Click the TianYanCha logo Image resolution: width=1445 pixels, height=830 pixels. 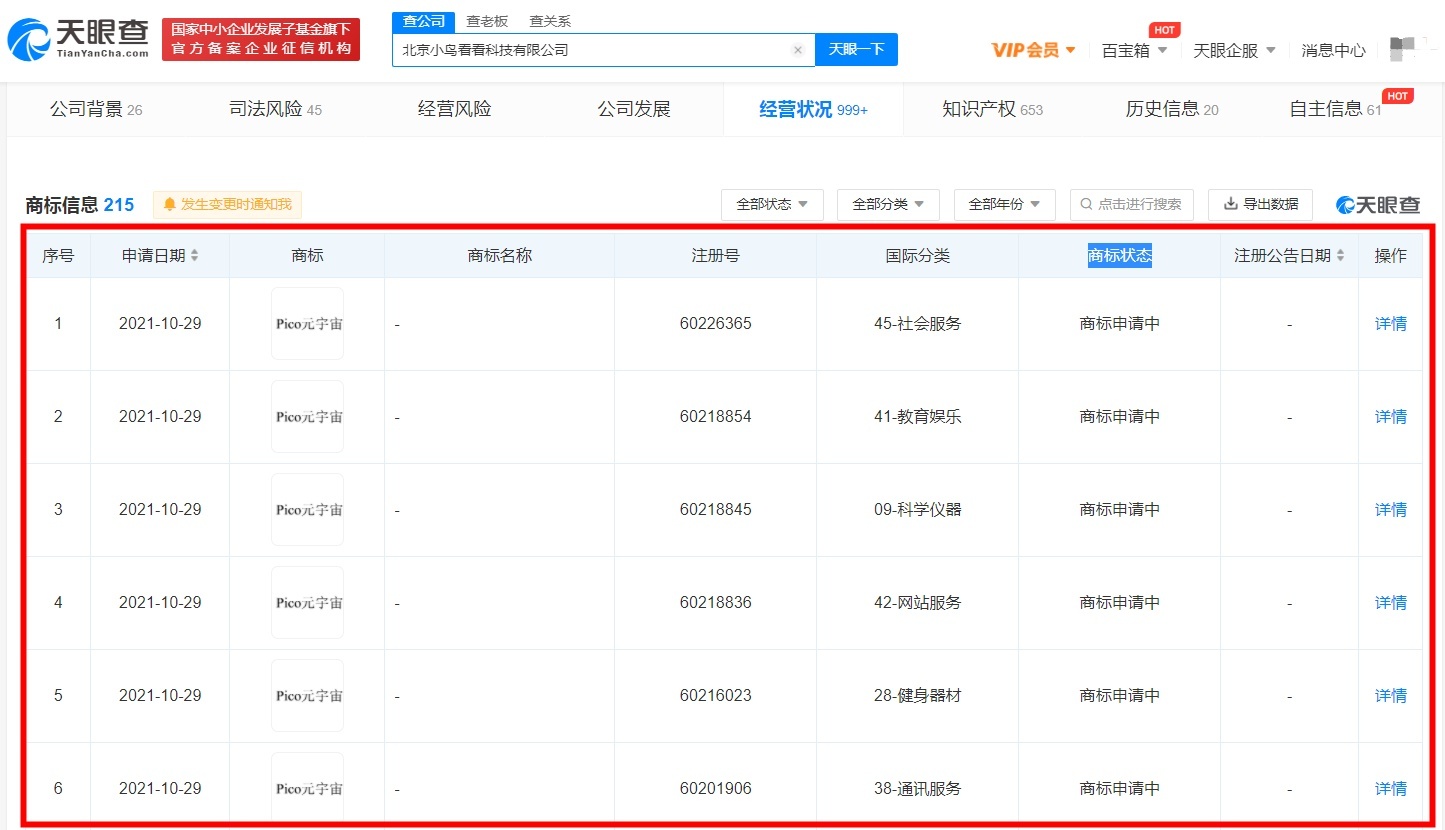tap(78, 40)
